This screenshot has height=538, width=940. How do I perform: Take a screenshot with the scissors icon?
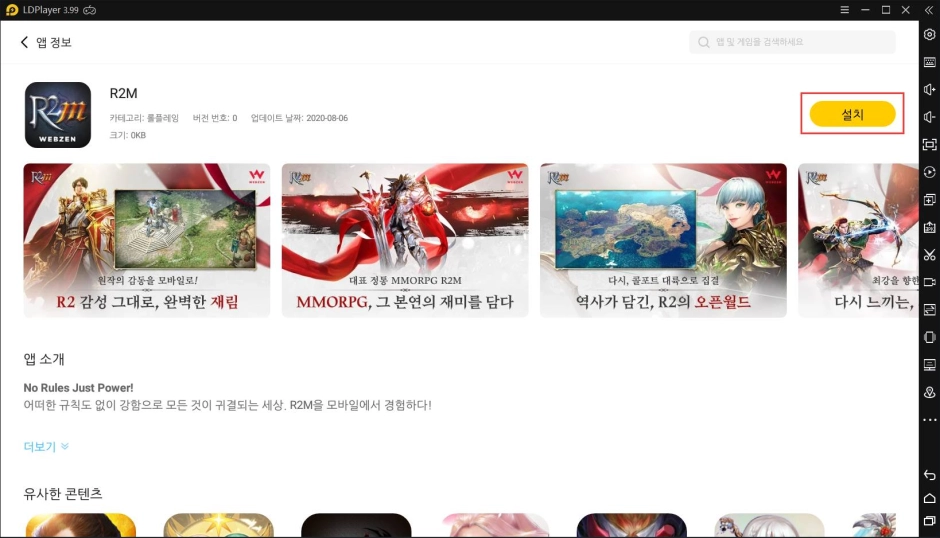click(929, 255)
